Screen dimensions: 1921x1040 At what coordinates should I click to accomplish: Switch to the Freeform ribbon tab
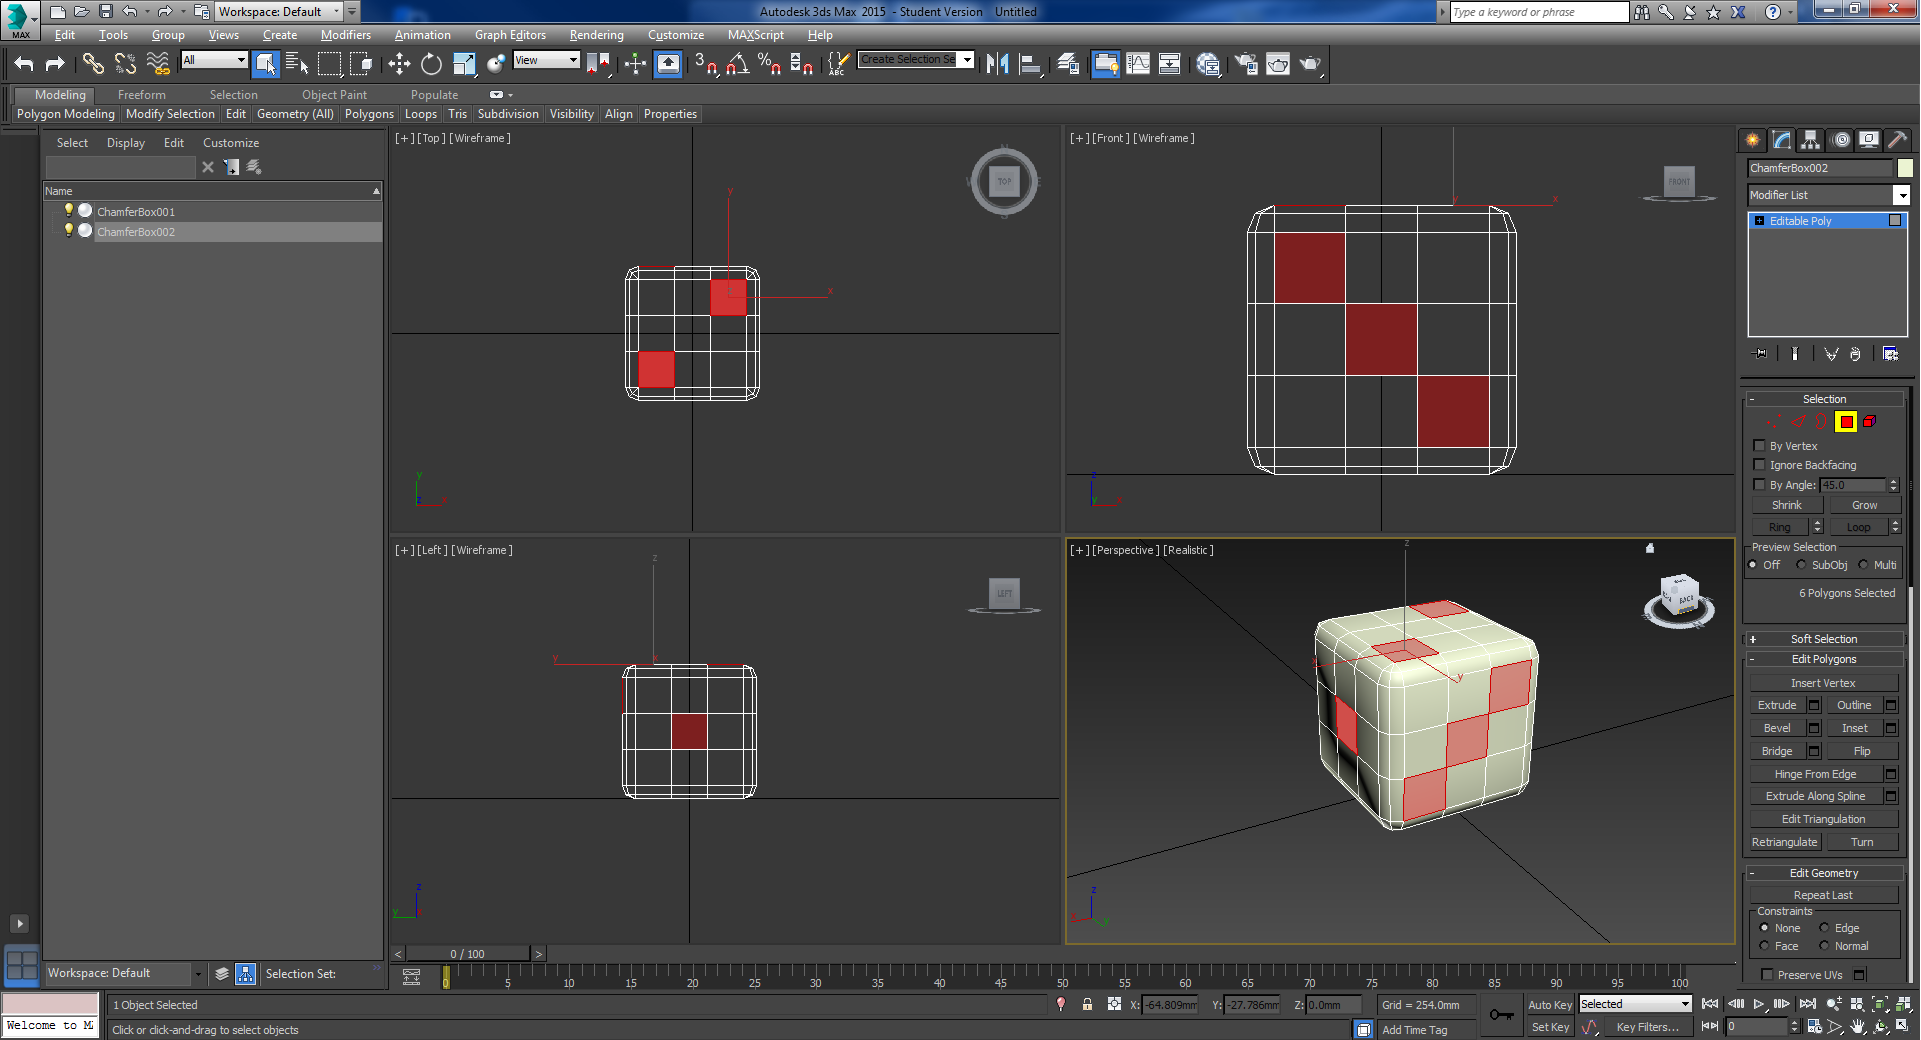(141, 95)
